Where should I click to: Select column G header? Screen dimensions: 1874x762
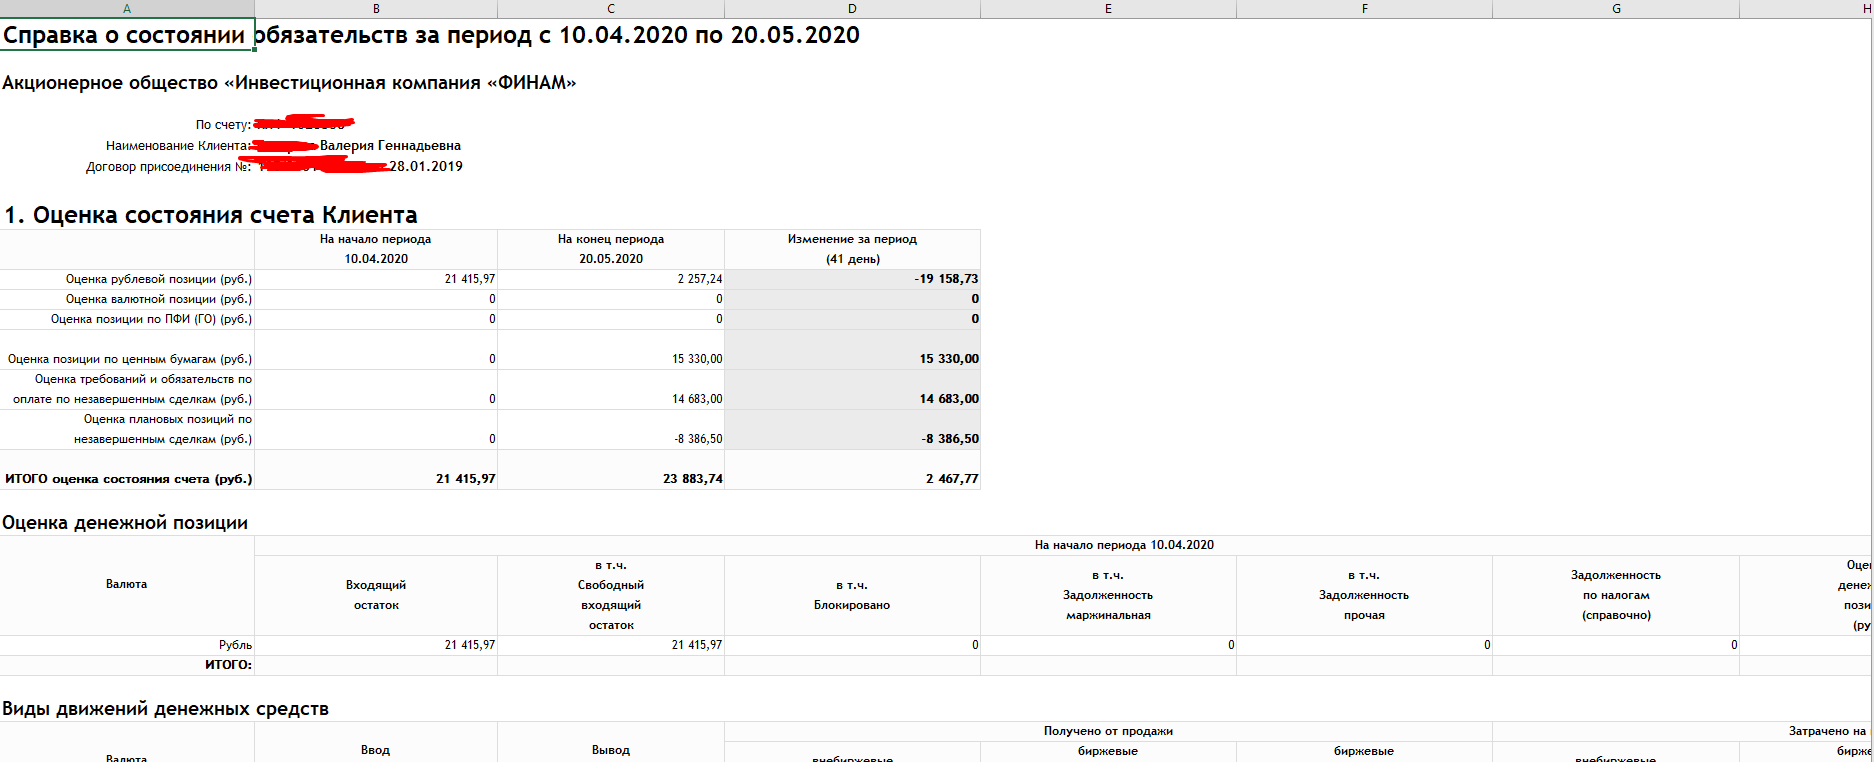[1616, 8]
